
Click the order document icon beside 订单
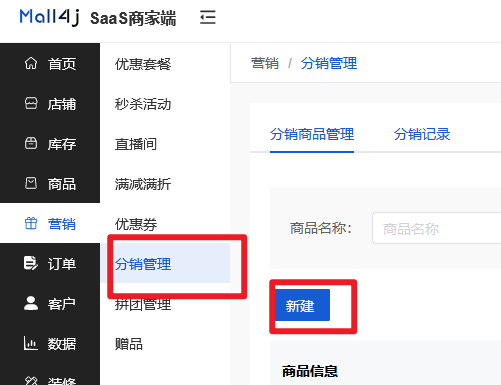31,263
